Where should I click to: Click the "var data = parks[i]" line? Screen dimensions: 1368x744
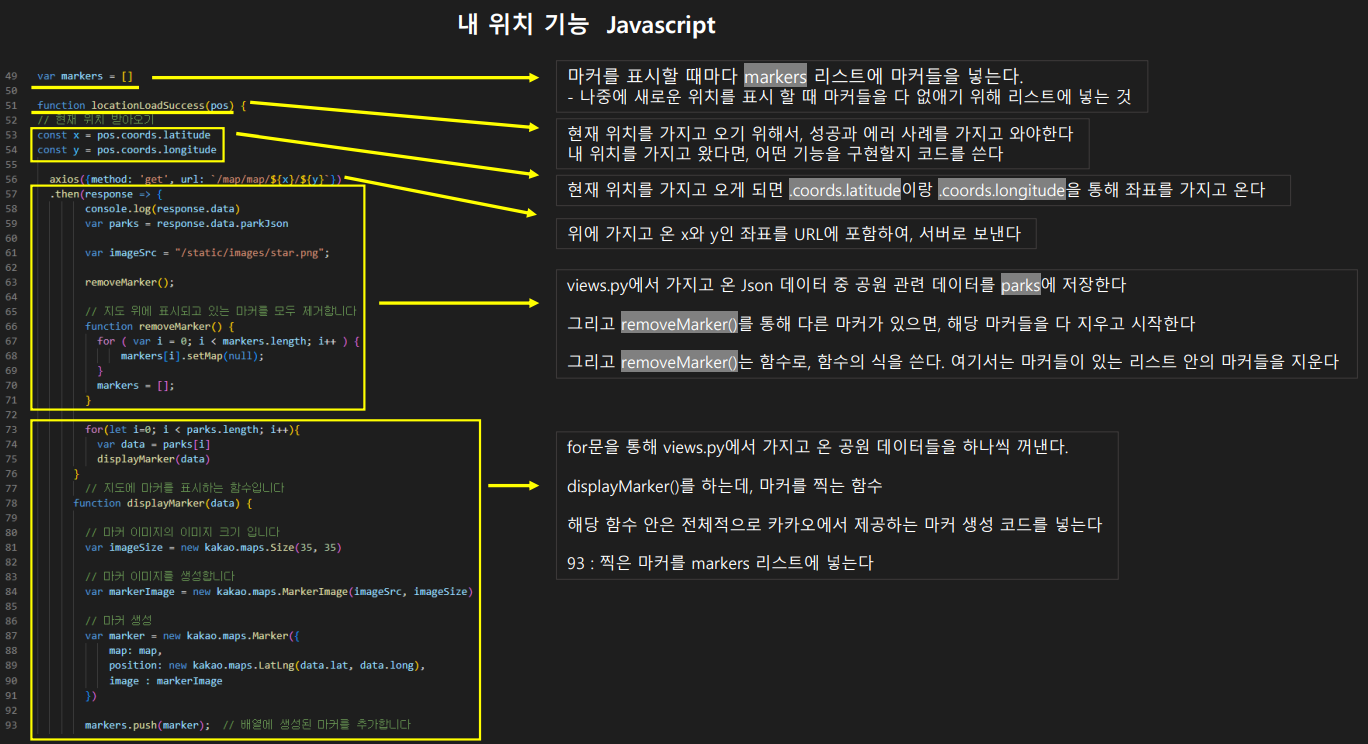pos(154,444)
